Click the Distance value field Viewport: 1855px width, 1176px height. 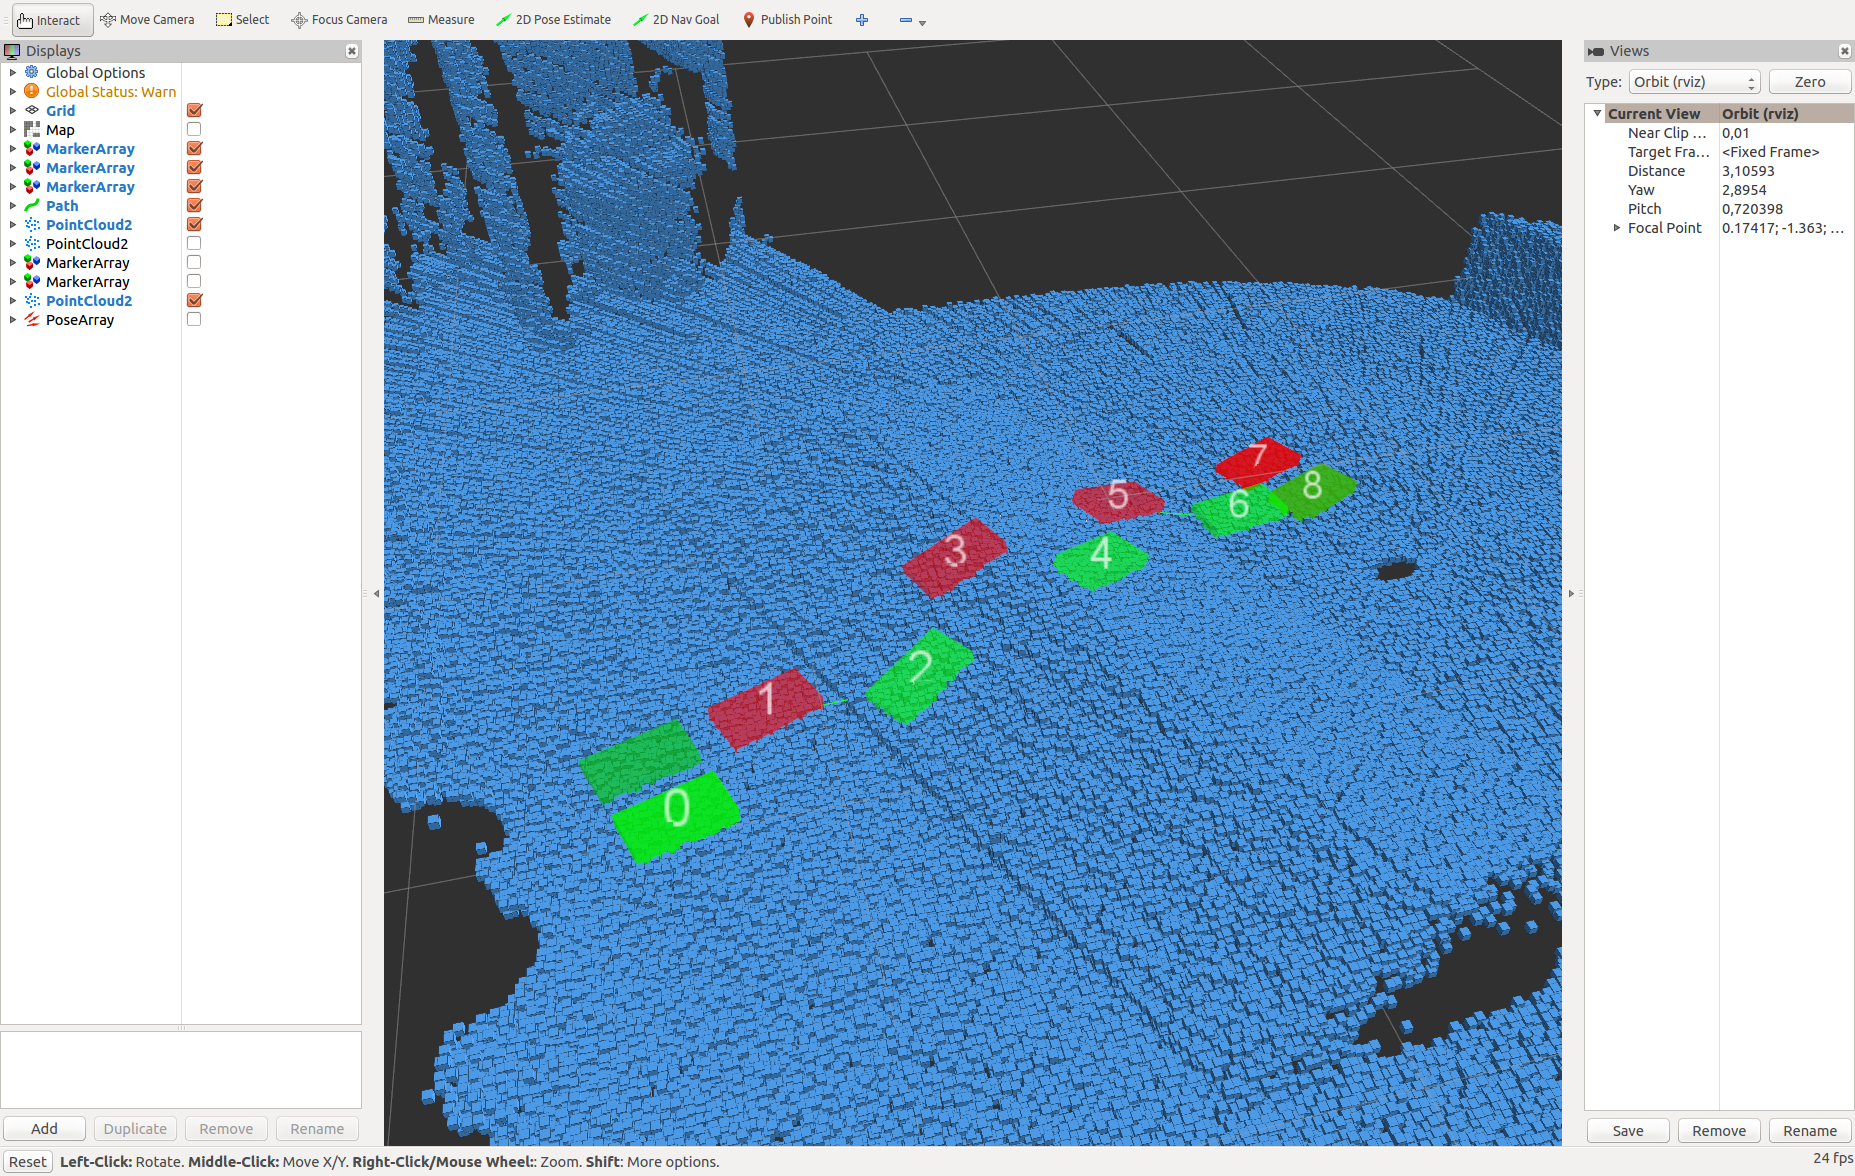1784,171
